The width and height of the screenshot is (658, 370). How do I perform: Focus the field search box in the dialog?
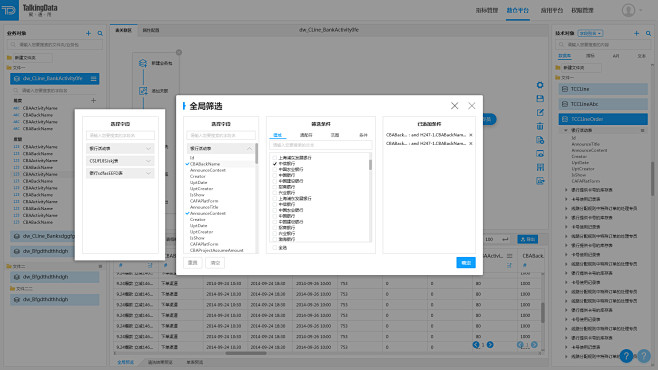(x=221, y=135)
